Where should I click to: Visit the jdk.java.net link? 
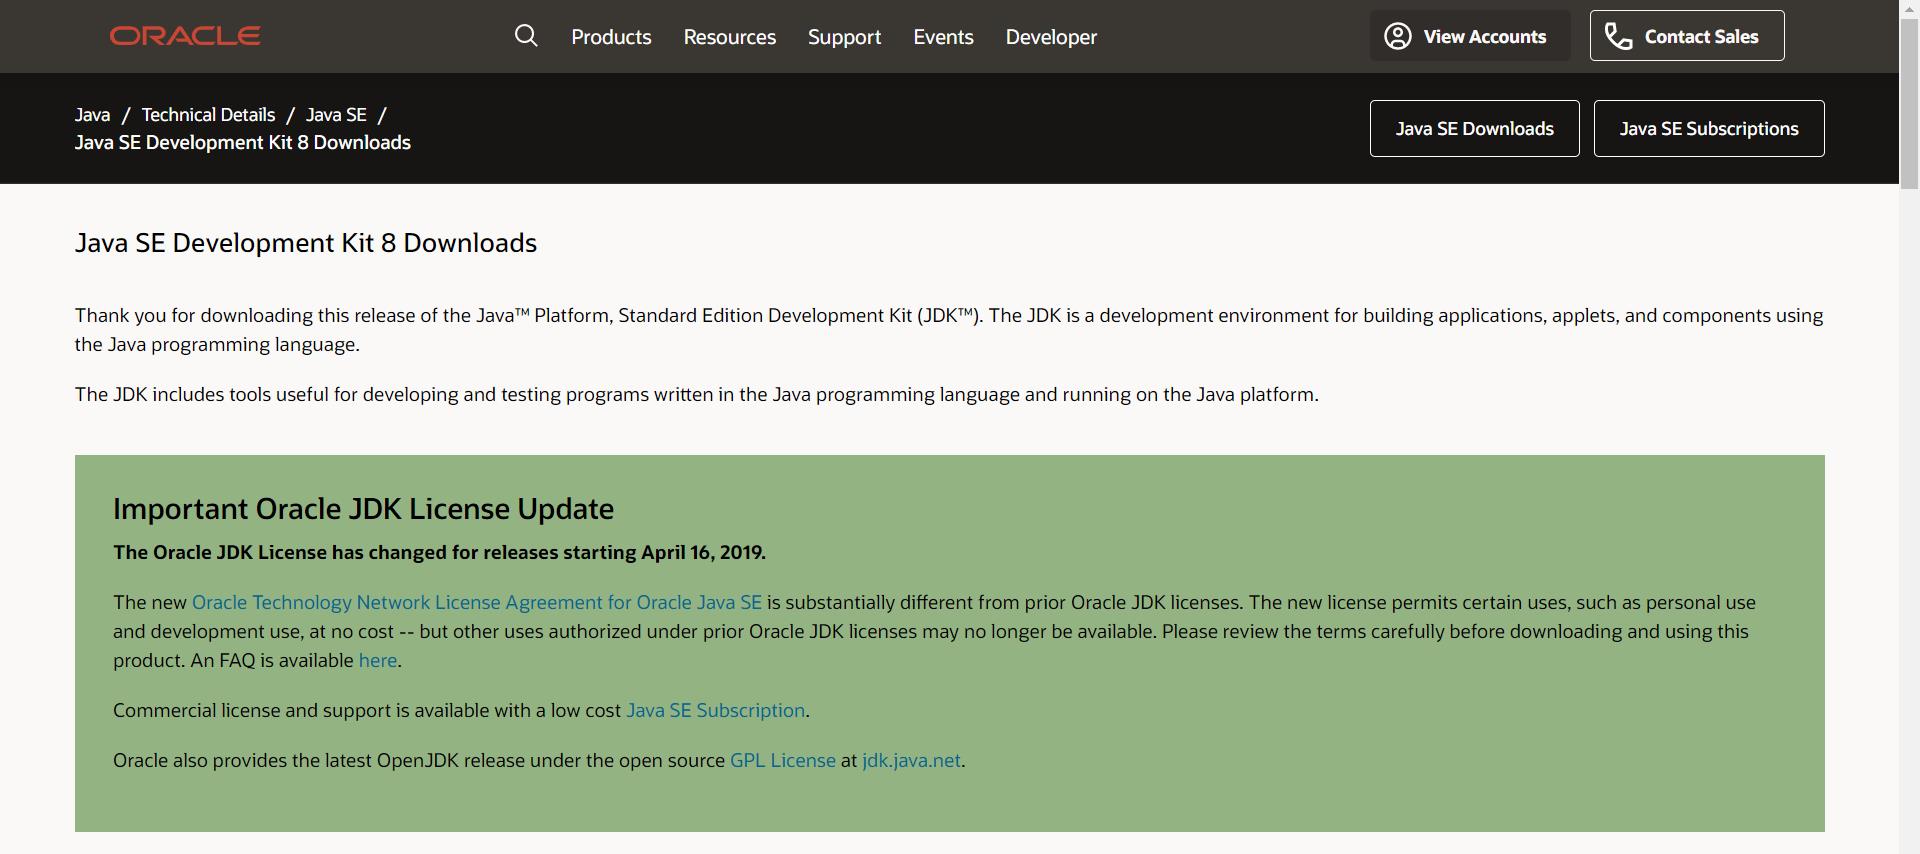click(911, 760)
